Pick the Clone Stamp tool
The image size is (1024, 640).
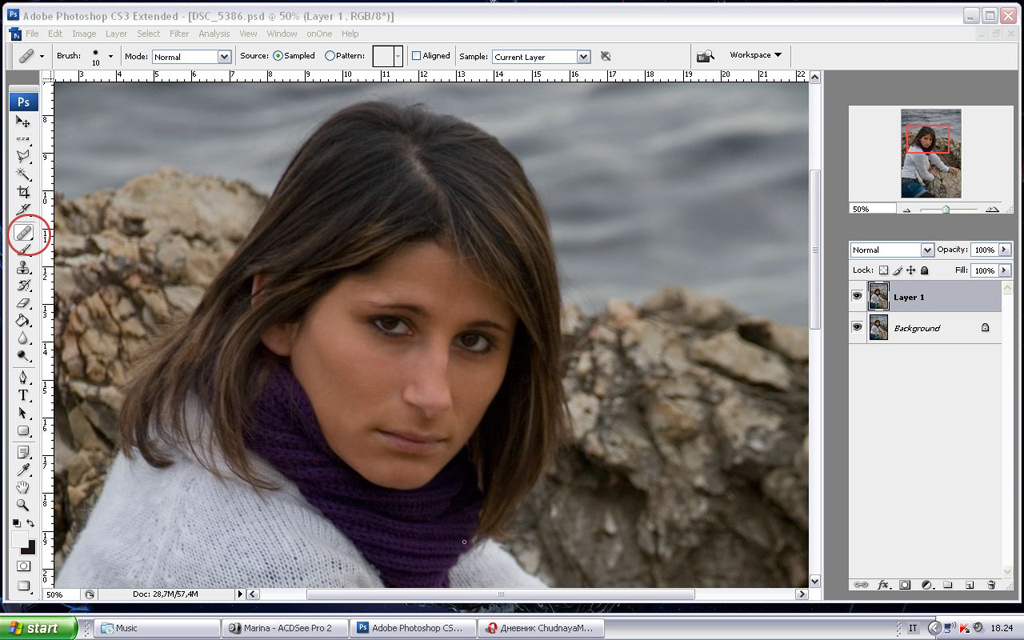coord(24,268)
